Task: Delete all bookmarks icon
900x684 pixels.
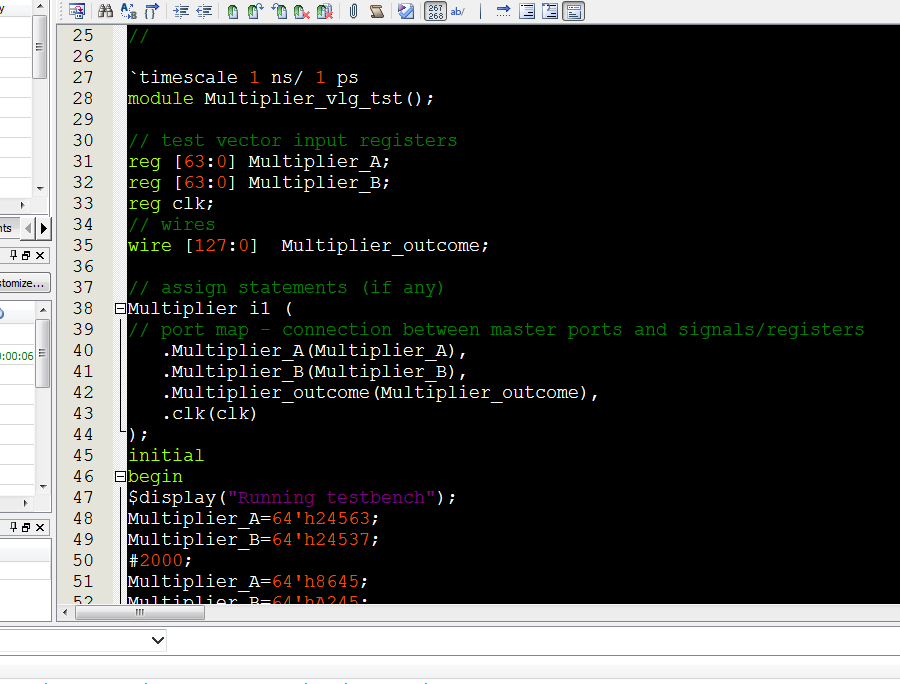Action: click(325, 11)
